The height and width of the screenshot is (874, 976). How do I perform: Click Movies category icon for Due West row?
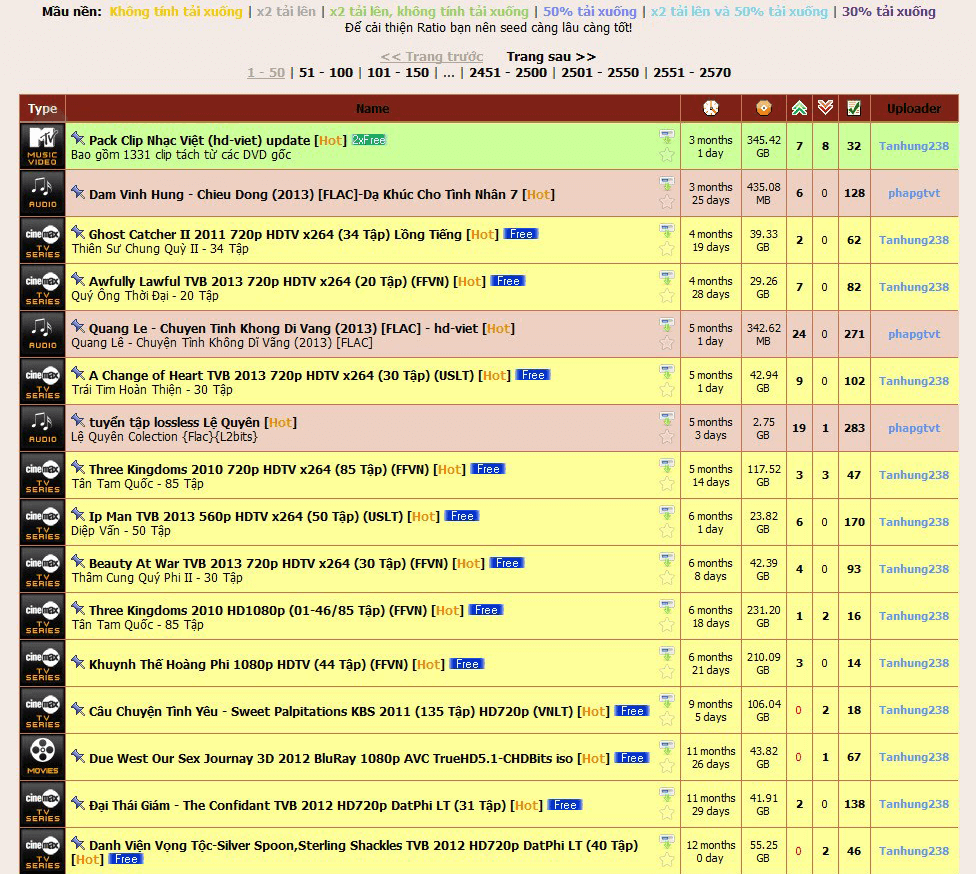point(42,757)
